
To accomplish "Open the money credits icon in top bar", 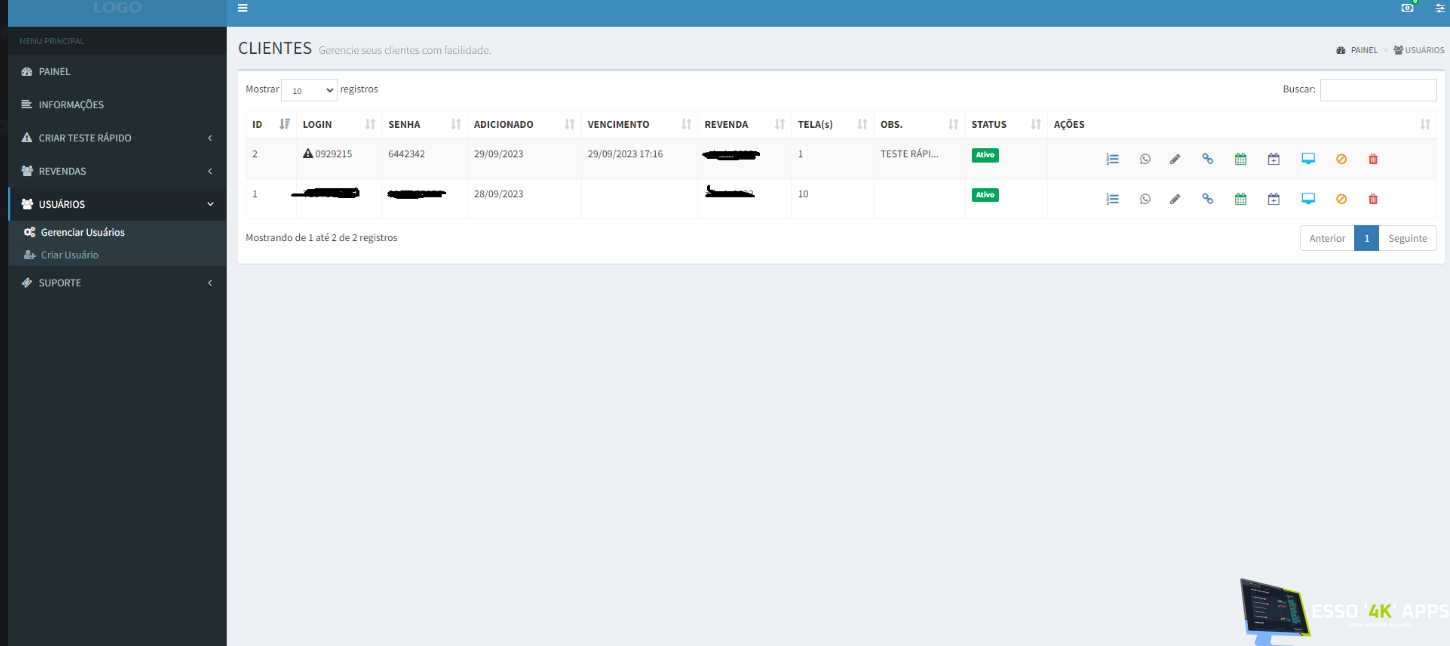I will point(1408,8).
